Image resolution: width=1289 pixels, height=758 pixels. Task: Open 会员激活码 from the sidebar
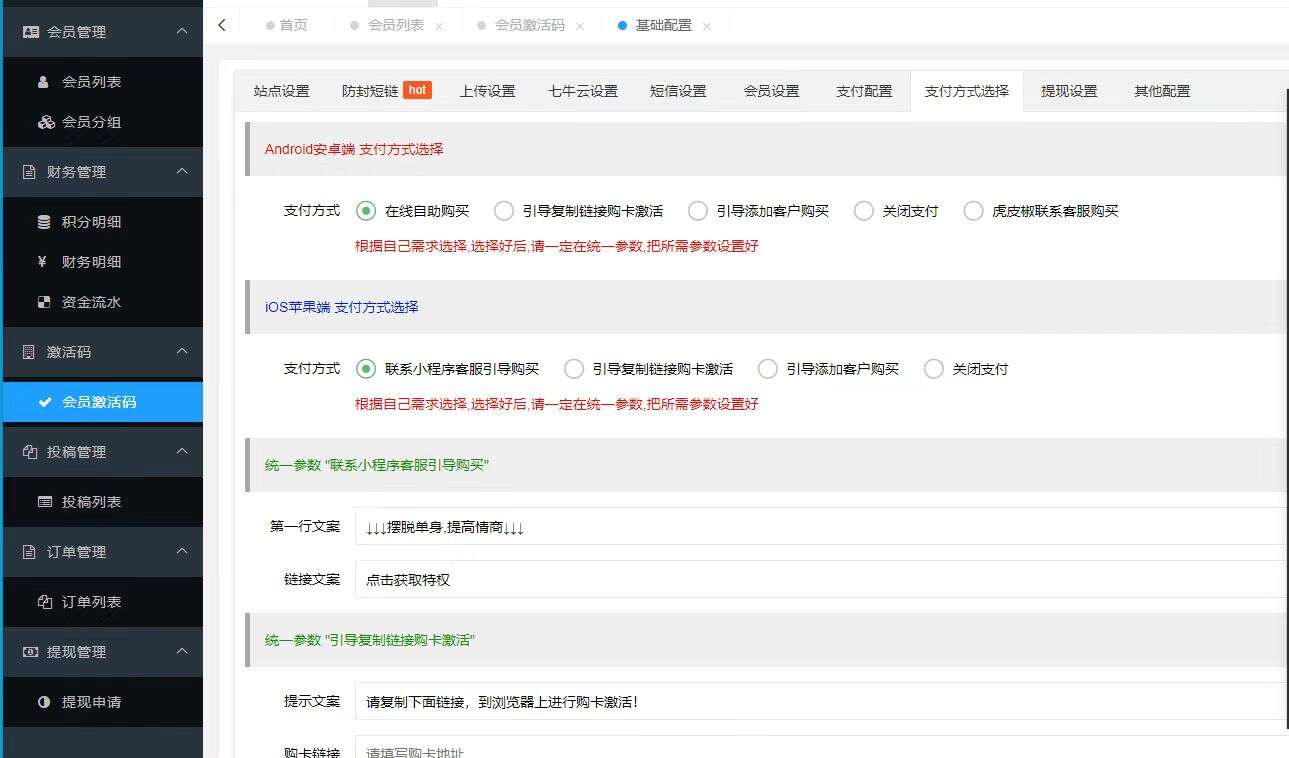pos(44,402)
